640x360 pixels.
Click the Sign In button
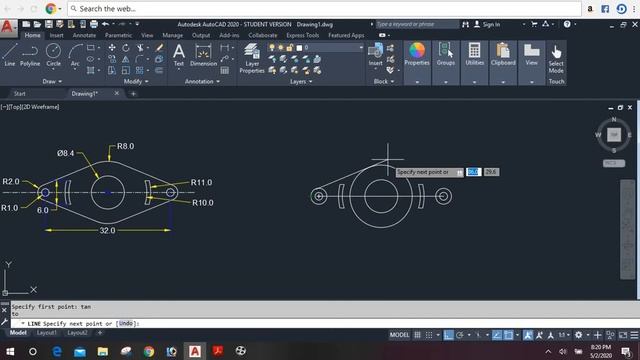point(487,24)
